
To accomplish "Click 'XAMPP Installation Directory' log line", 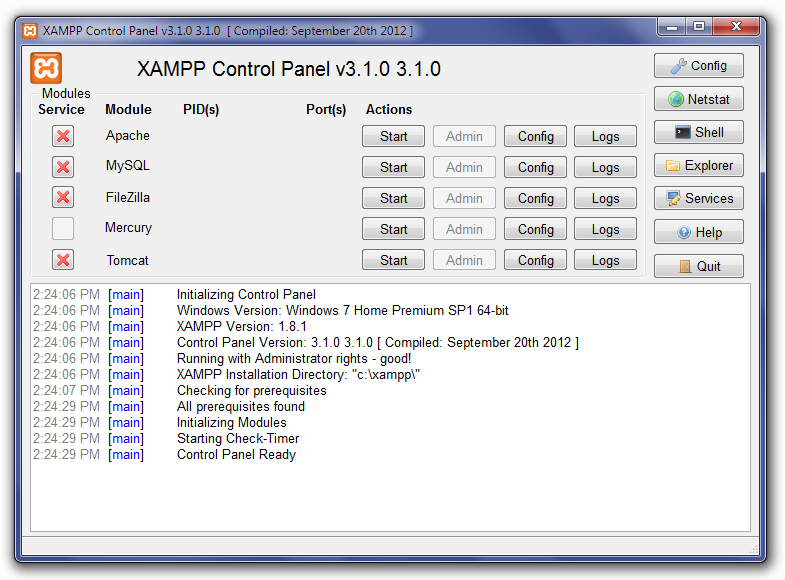I will click(298, 374).
